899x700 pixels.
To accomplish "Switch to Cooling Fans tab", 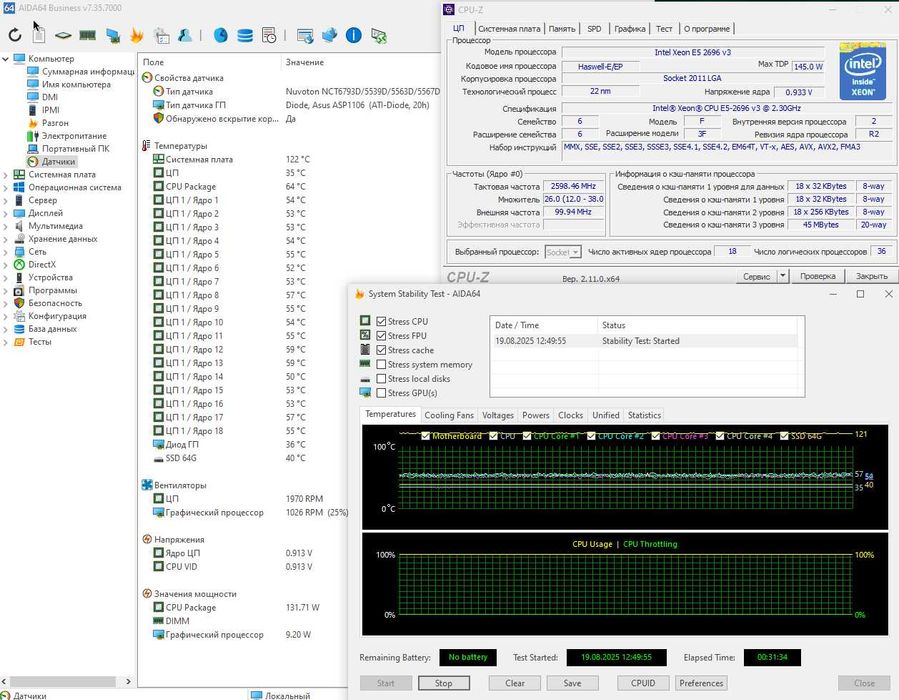I will [x=449, y=415].
